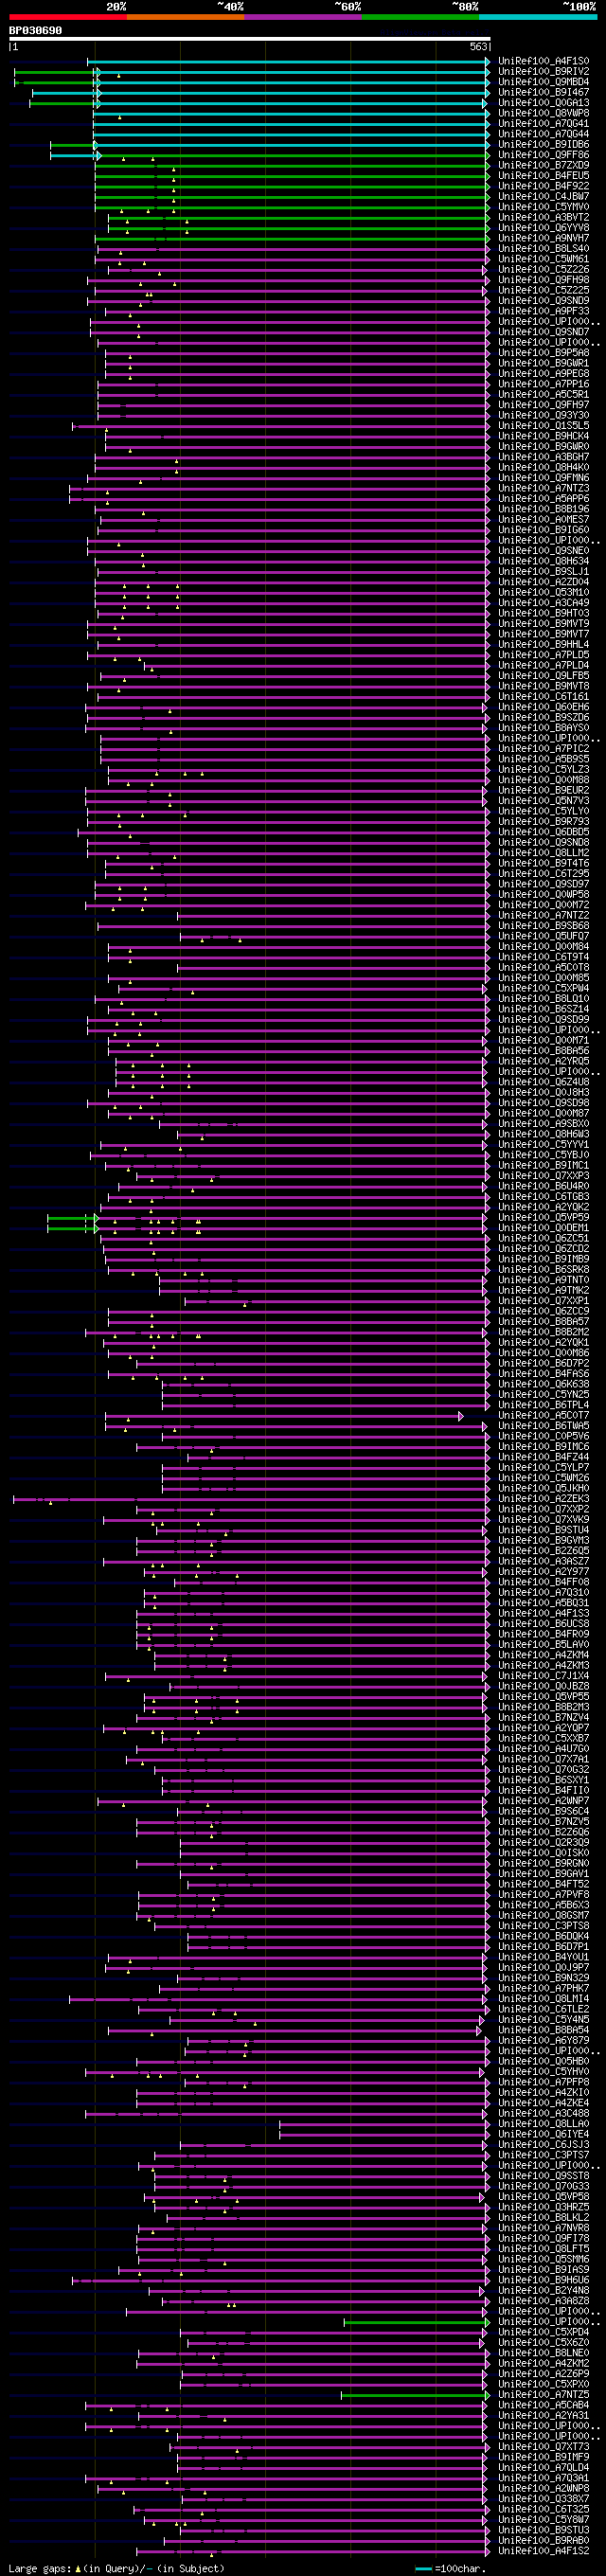The width and height of the screenshot is (606, 2576).
Task: Select hit UniRef100_Q53M10
Action: (x=544, y=592)
